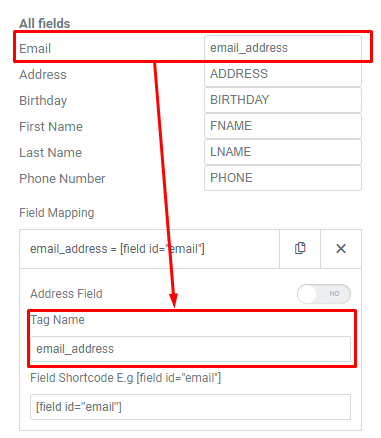
Task: Select the email_address field in All fields
Action: point(283,48)
